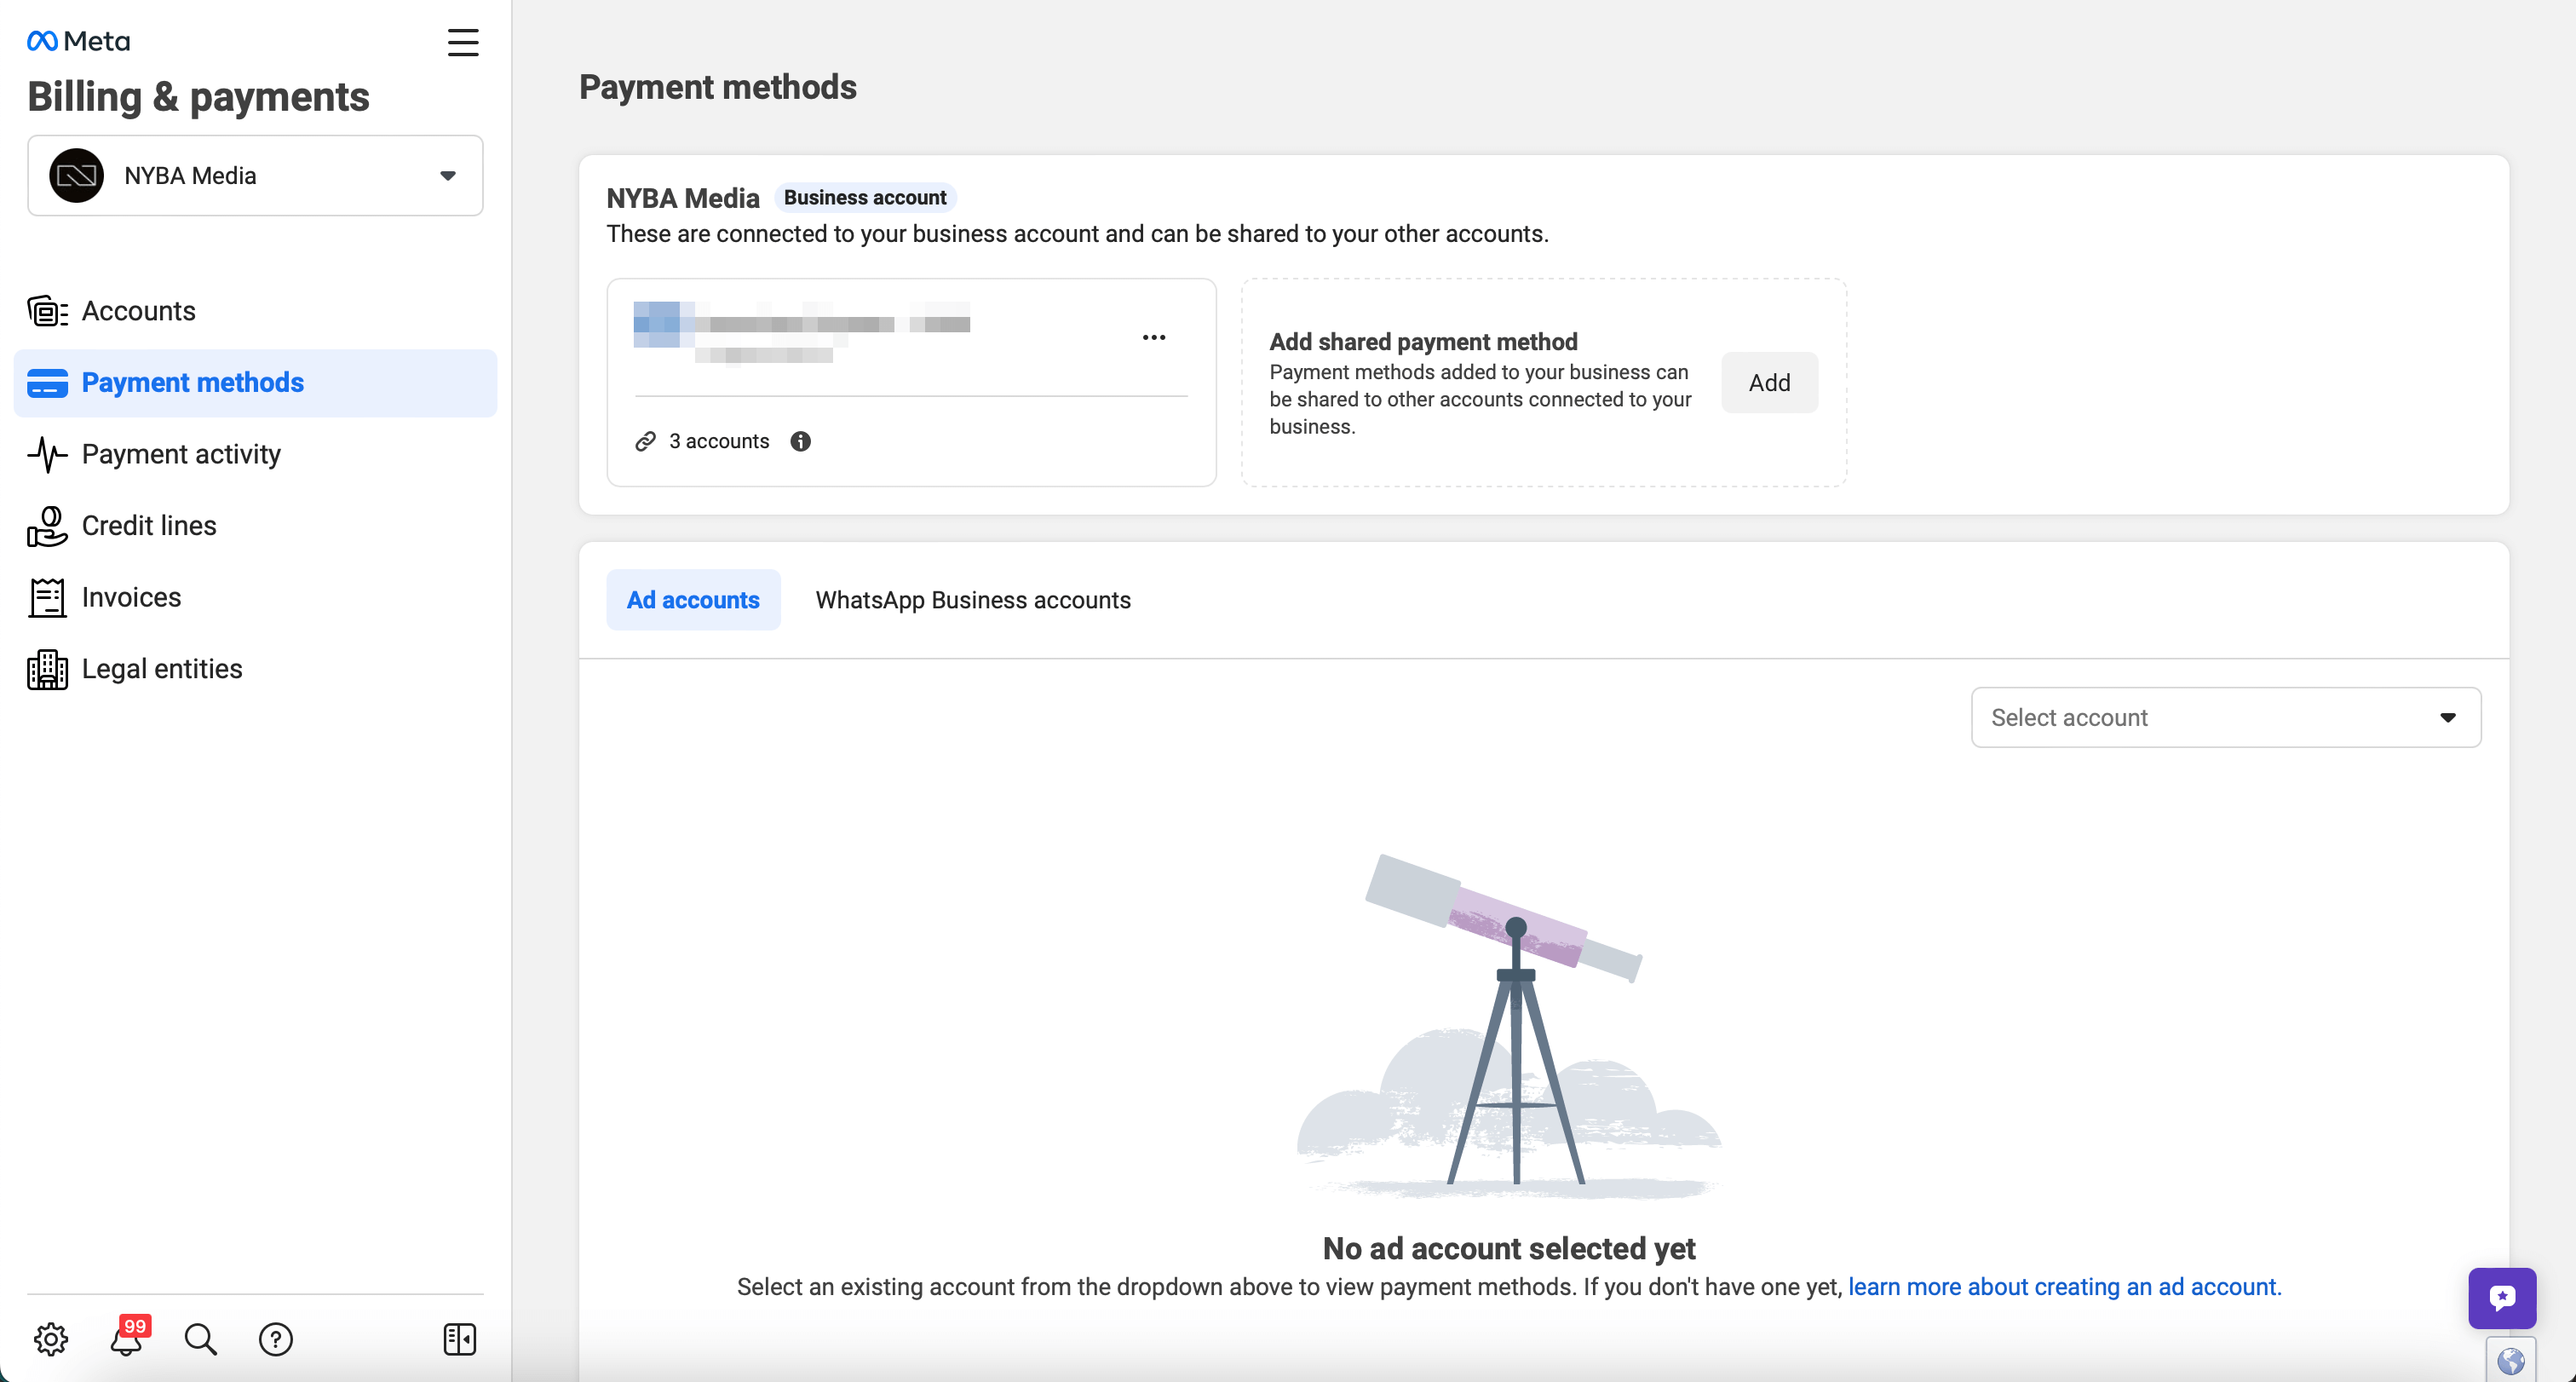
Task: Open the purple feedback chat button
Action: click(2502, 1298)
